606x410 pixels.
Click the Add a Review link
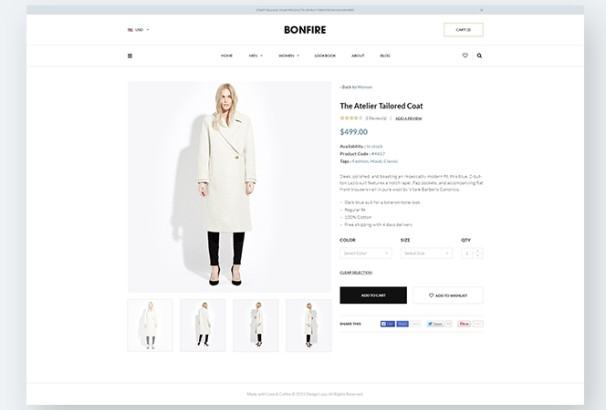point(409,119)
